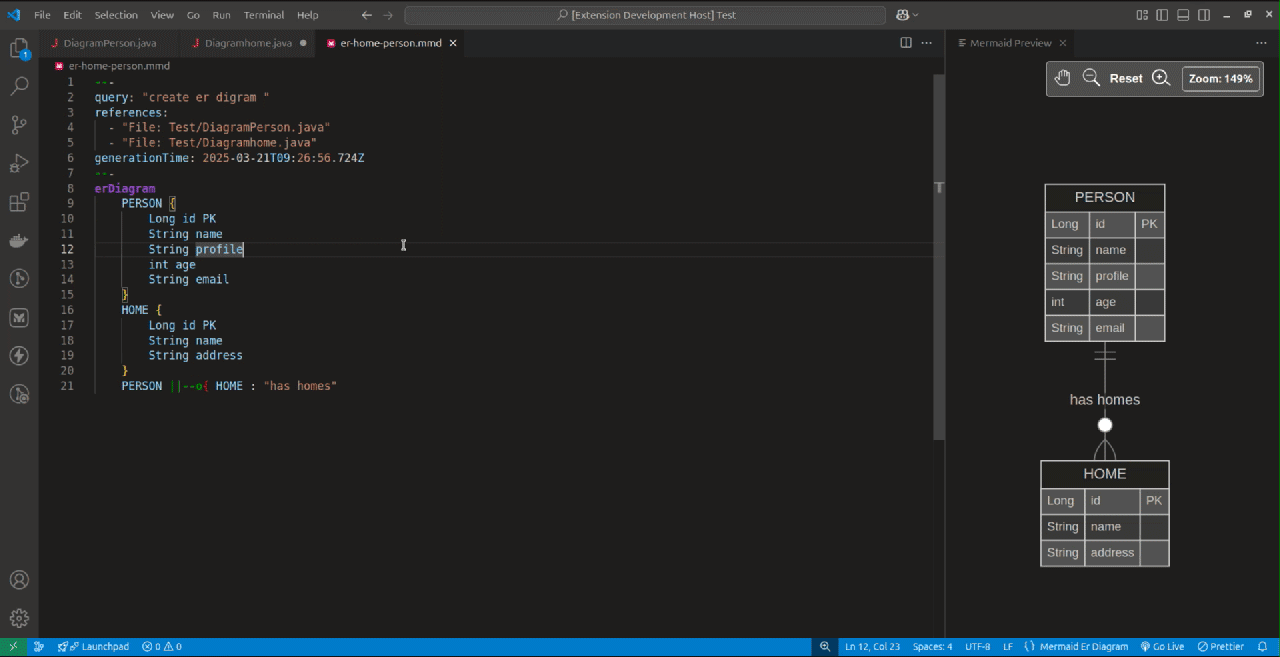Image resolution: width=1280 pixels, height=657 pixels.
Task: Click the Reset button in Mermaid Preview
Action: coord(1126,77)
